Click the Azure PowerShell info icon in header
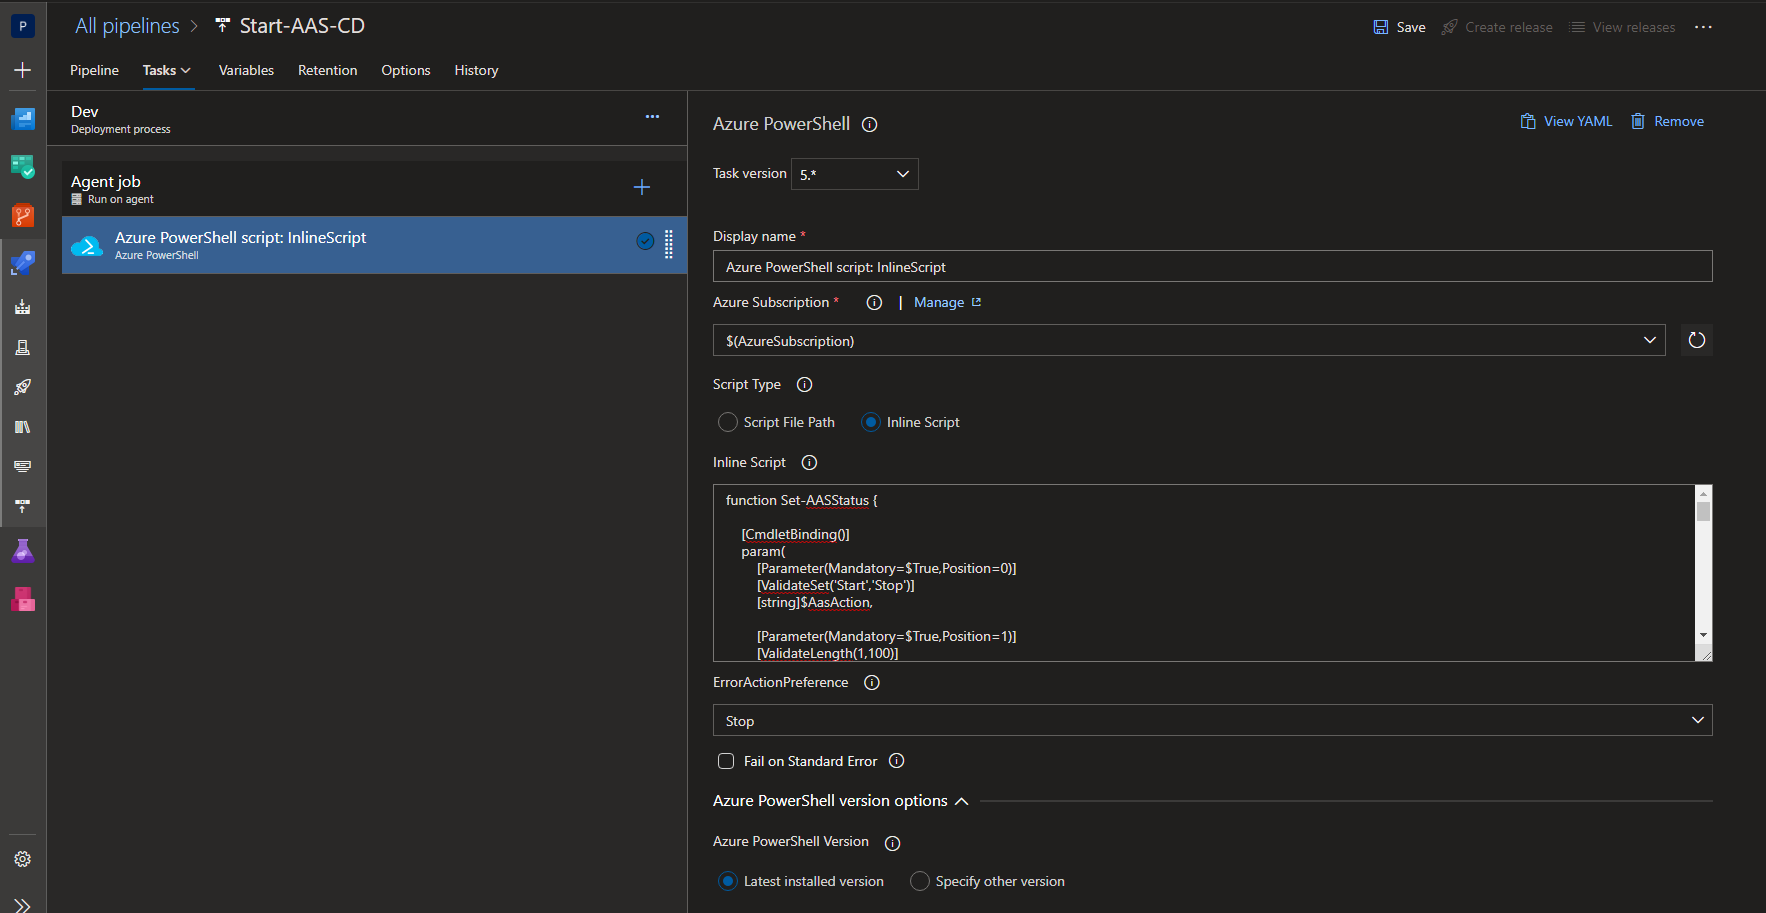 (870, 125)
